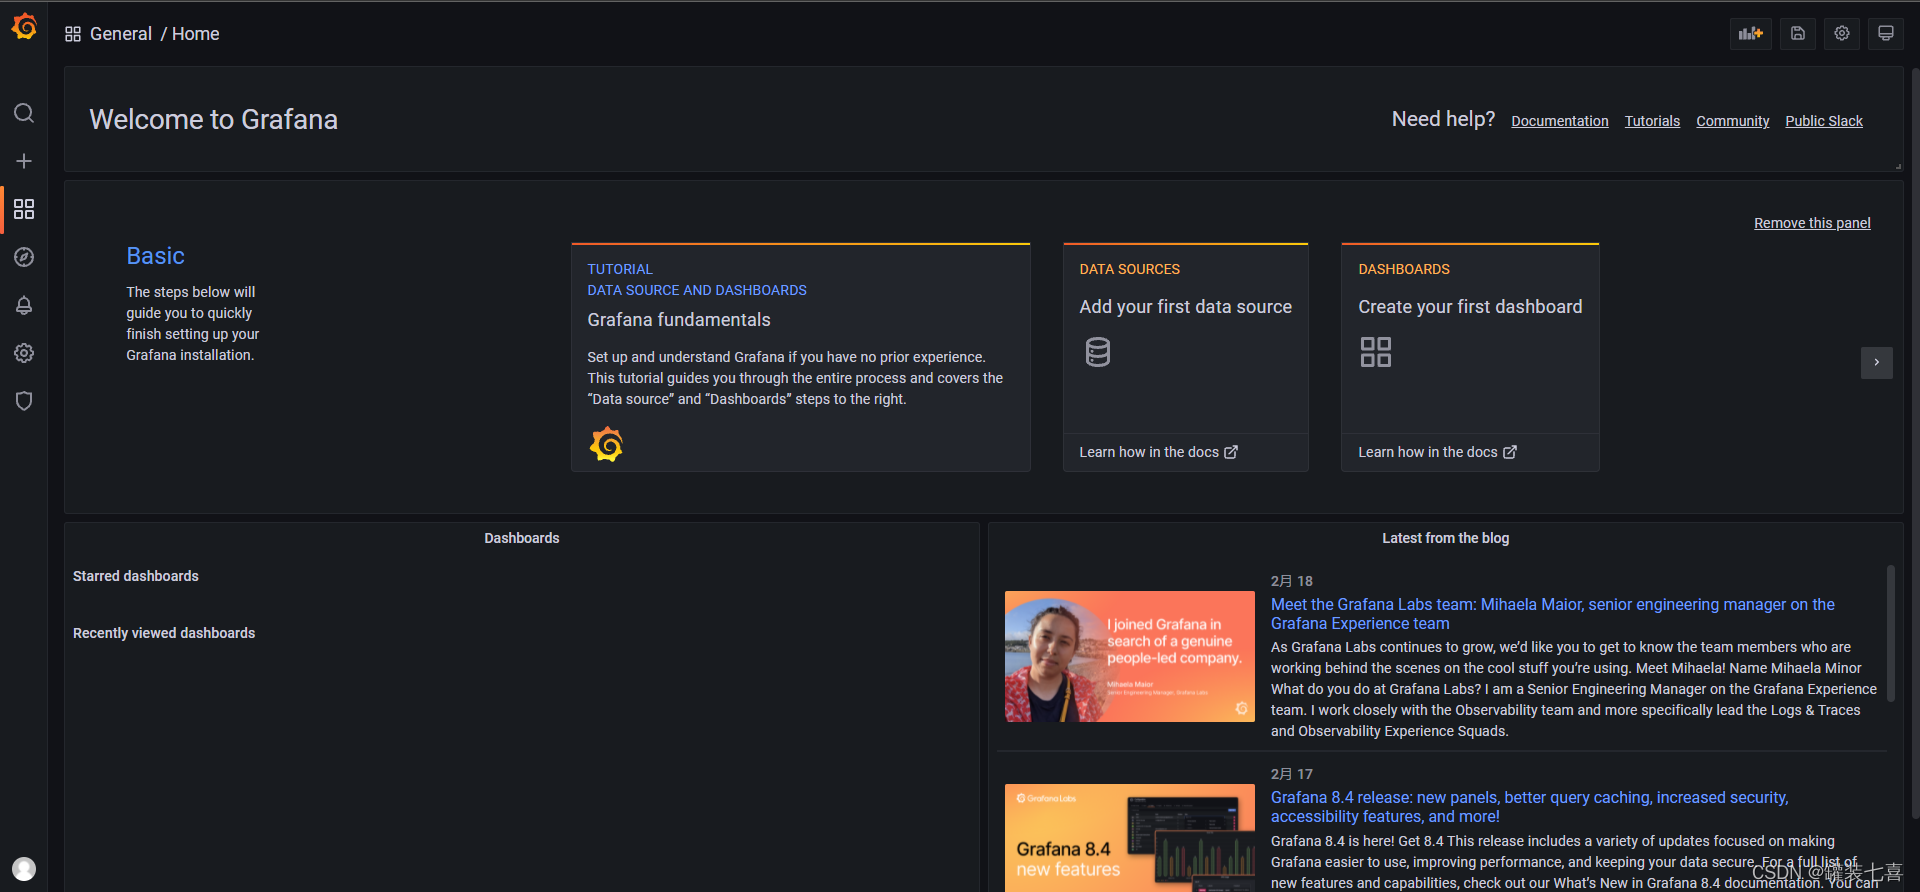1920x892 pixels.
Task: Click Home in the breadcrumb
Action: [196, 34]
